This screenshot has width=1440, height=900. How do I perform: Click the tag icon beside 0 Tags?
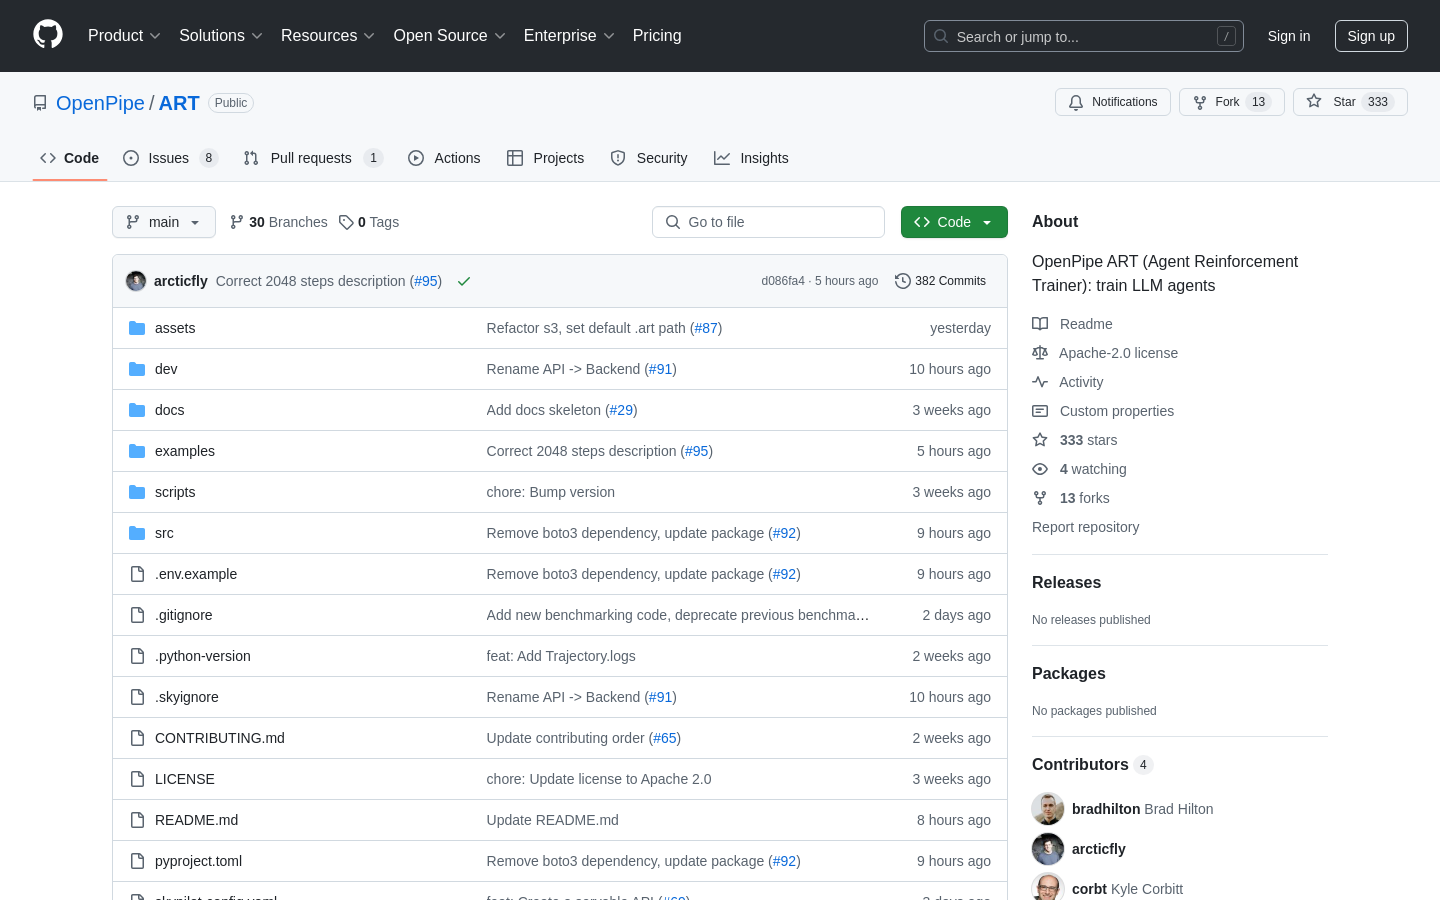pos(346,222)
